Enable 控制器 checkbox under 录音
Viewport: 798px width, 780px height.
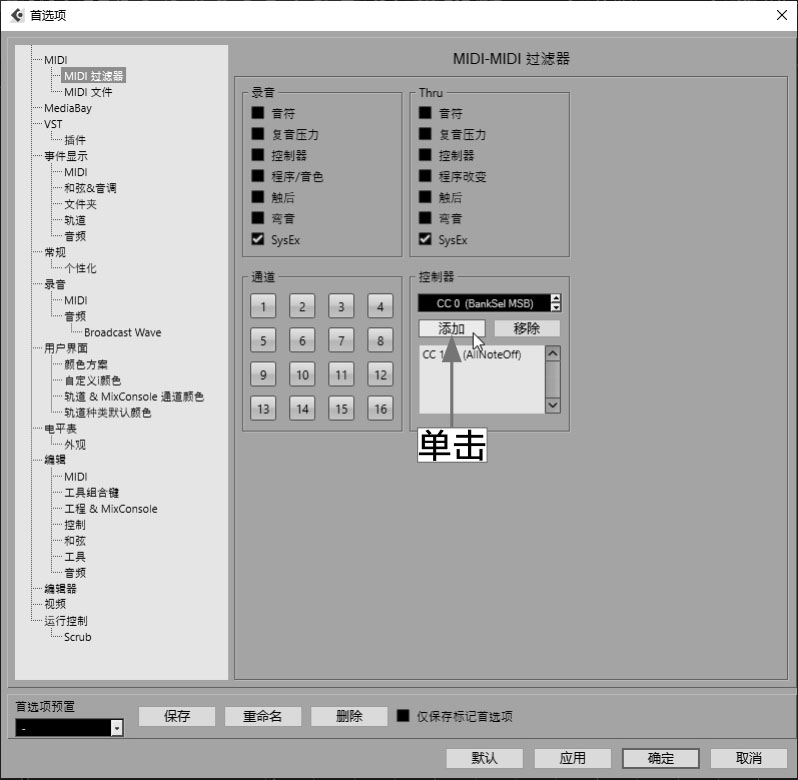[x=258, y=155]
